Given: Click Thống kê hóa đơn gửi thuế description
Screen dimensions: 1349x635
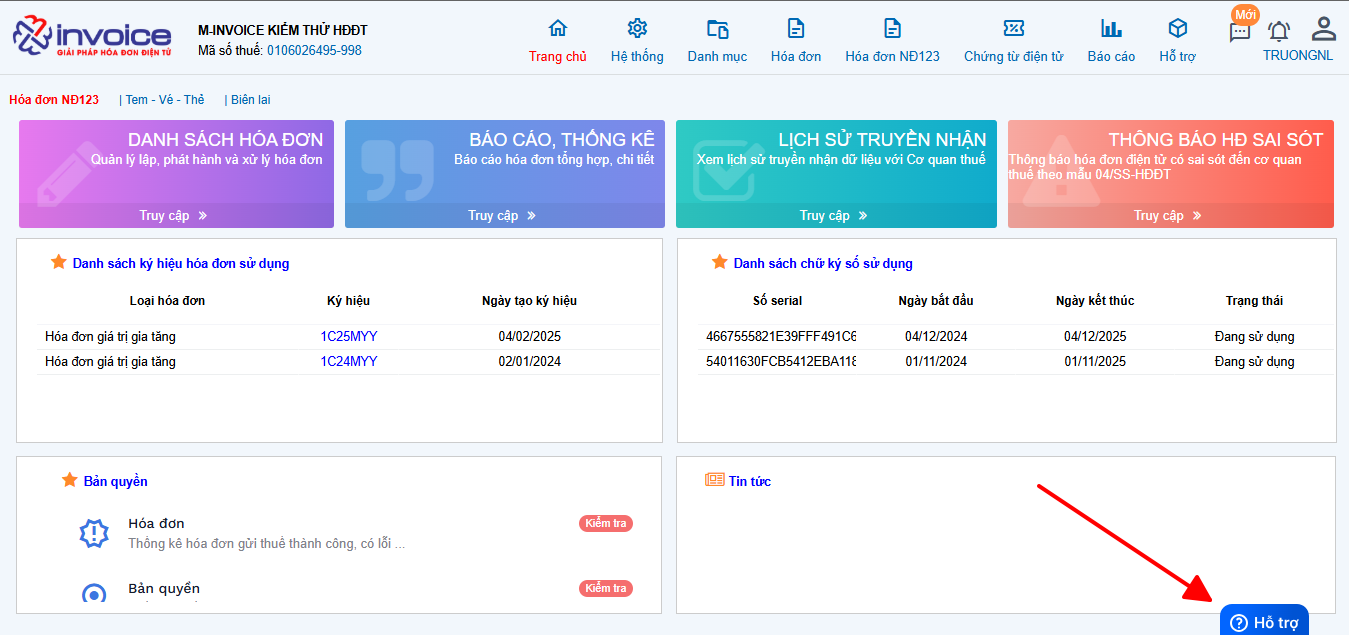Looking at the screenshot, I should (267, 544).
